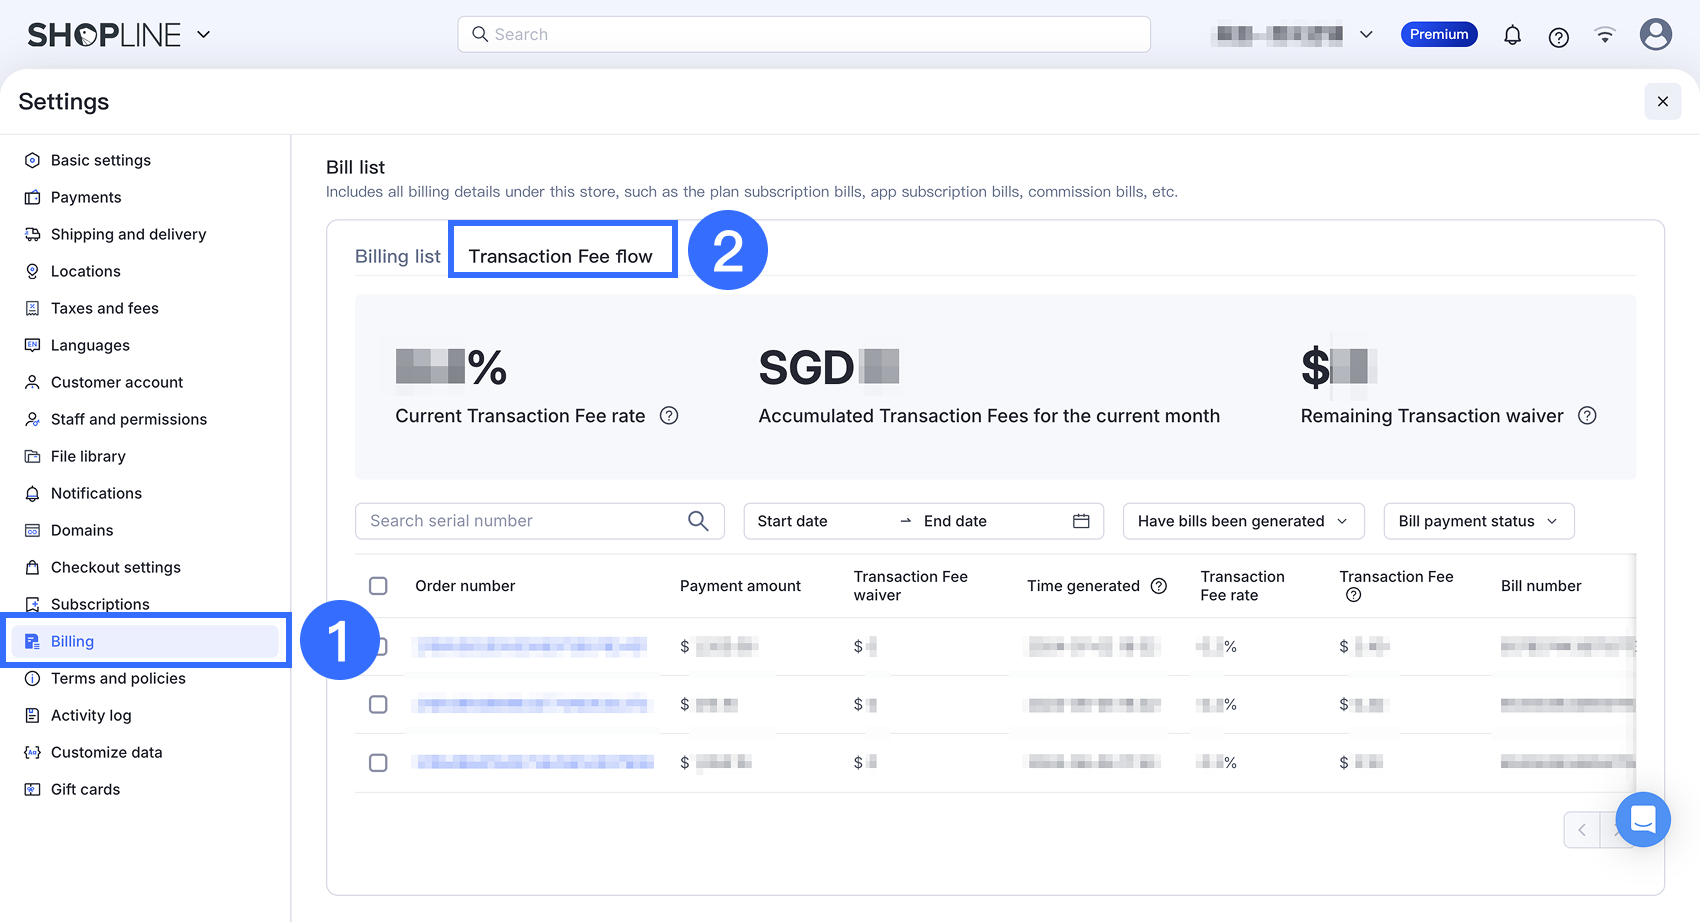Select Activity log in the settings sidebar
Screen dimensions: 1700x922
[x=91, y=715]
